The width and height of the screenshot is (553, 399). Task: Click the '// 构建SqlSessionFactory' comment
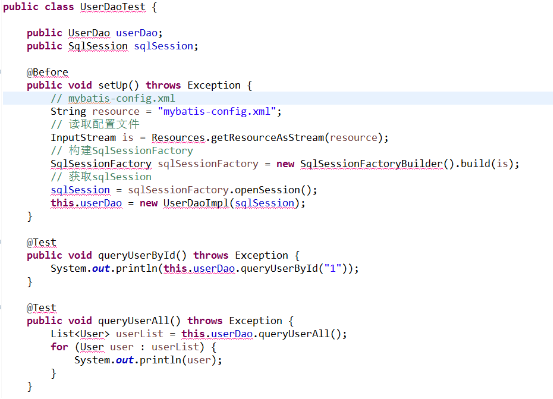point(122,151)
